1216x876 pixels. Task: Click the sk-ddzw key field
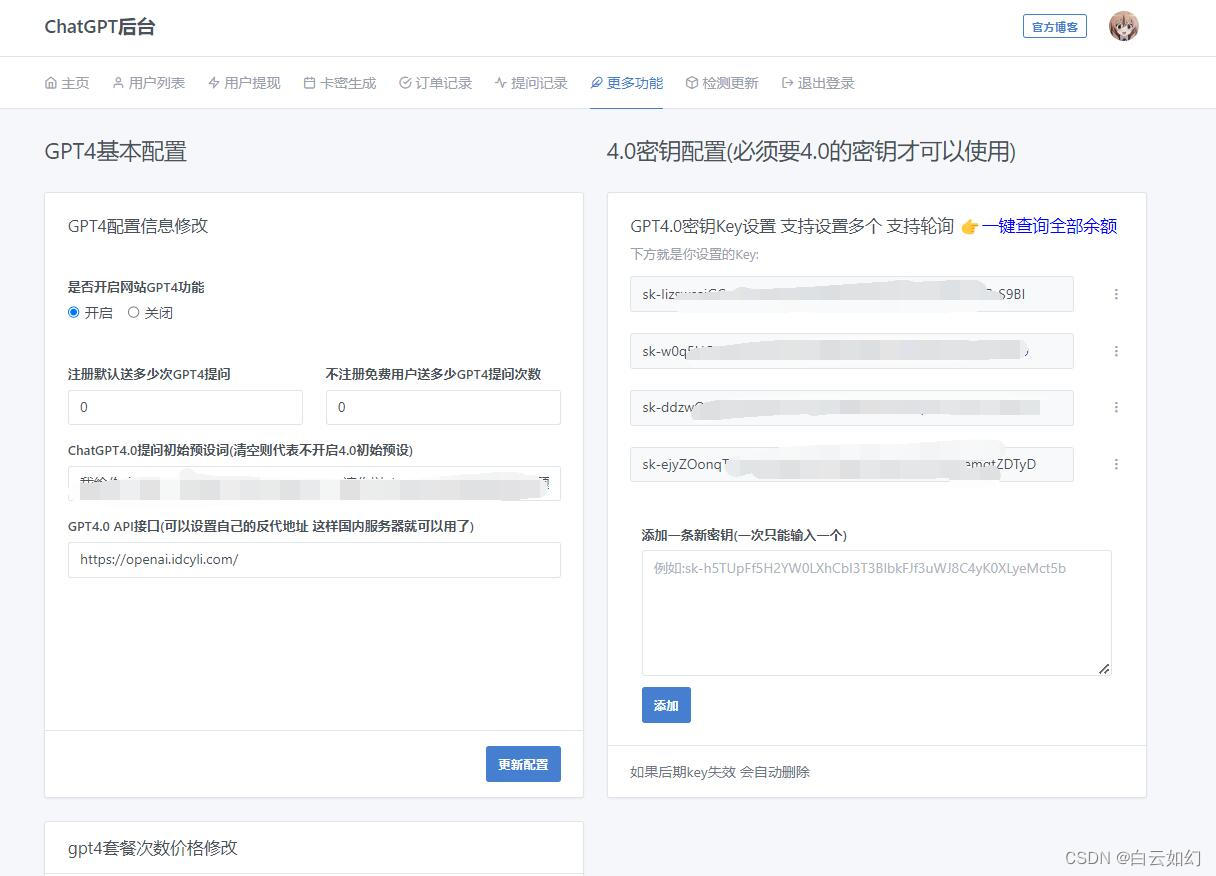852,407
